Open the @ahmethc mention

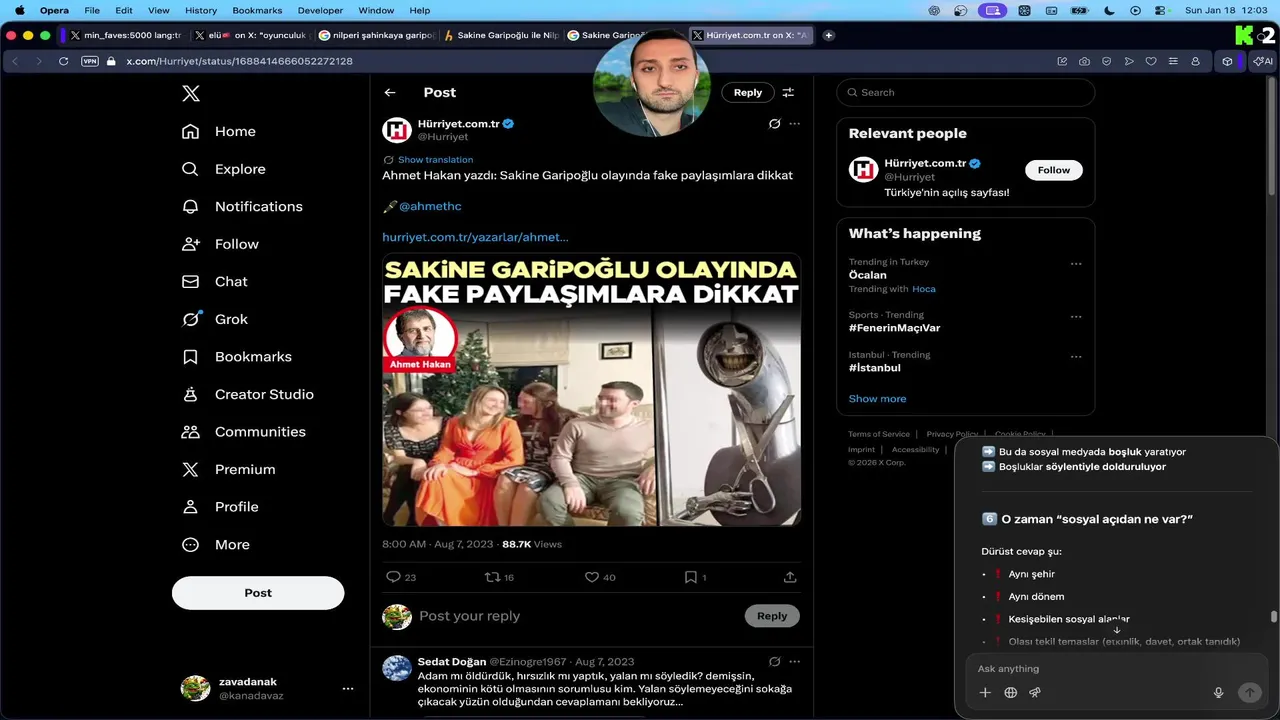[x=430, y=206]
